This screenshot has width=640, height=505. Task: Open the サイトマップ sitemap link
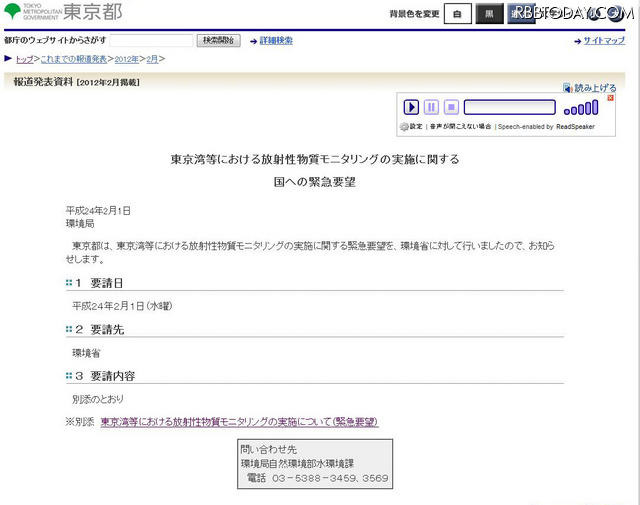pyautogui.click(x=604, y=41)
